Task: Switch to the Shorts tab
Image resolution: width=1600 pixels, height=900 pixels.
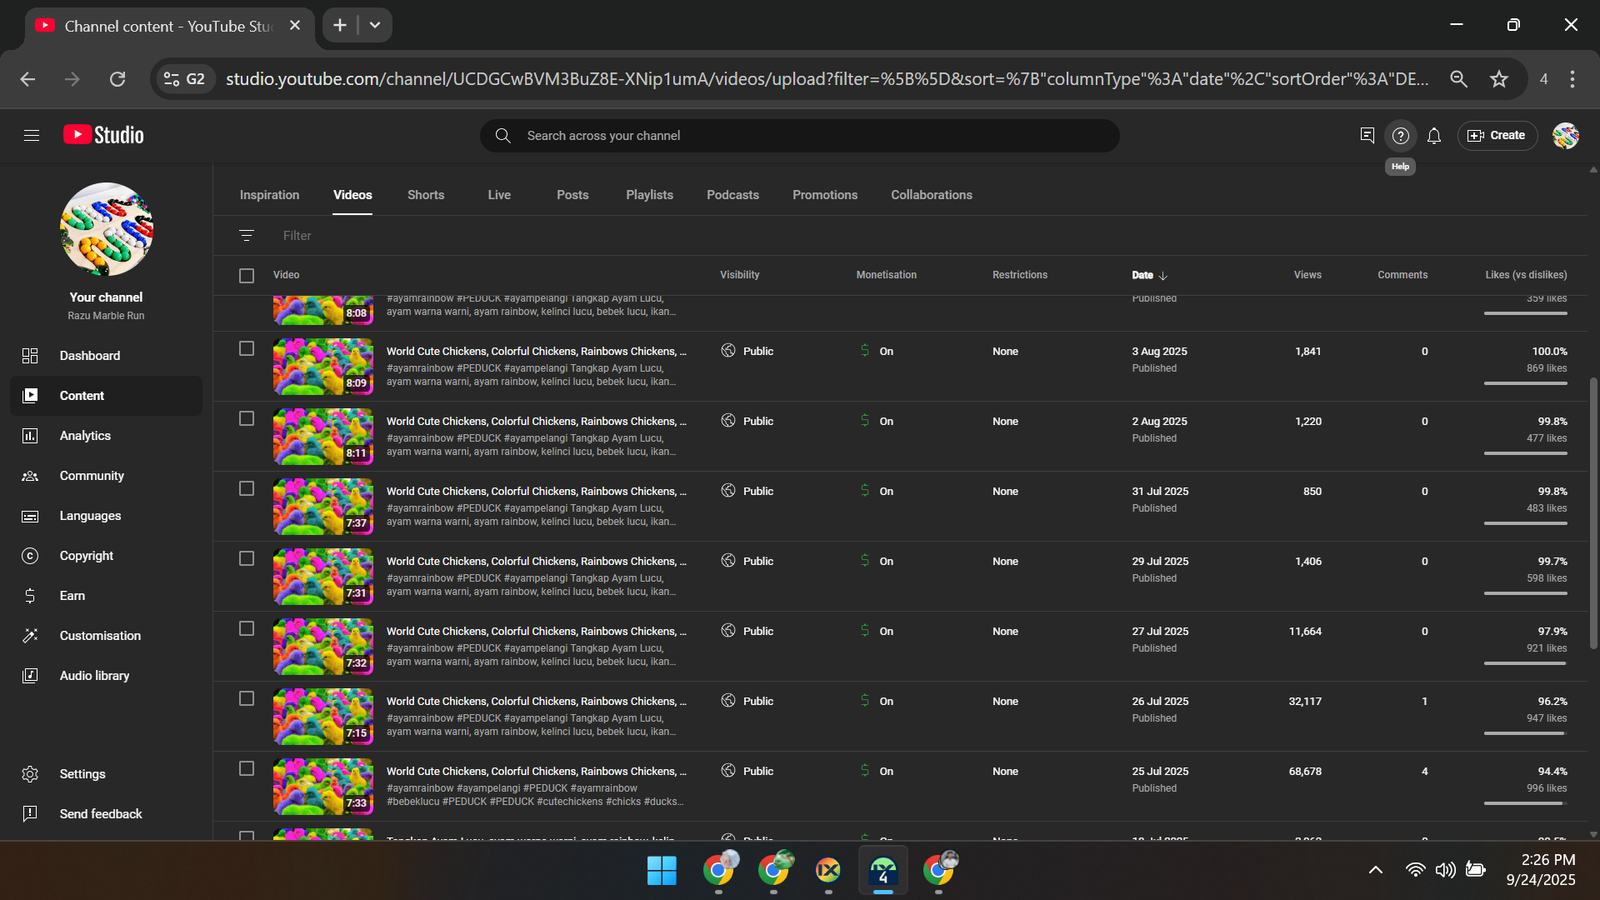Action: [x=425, y=195]
